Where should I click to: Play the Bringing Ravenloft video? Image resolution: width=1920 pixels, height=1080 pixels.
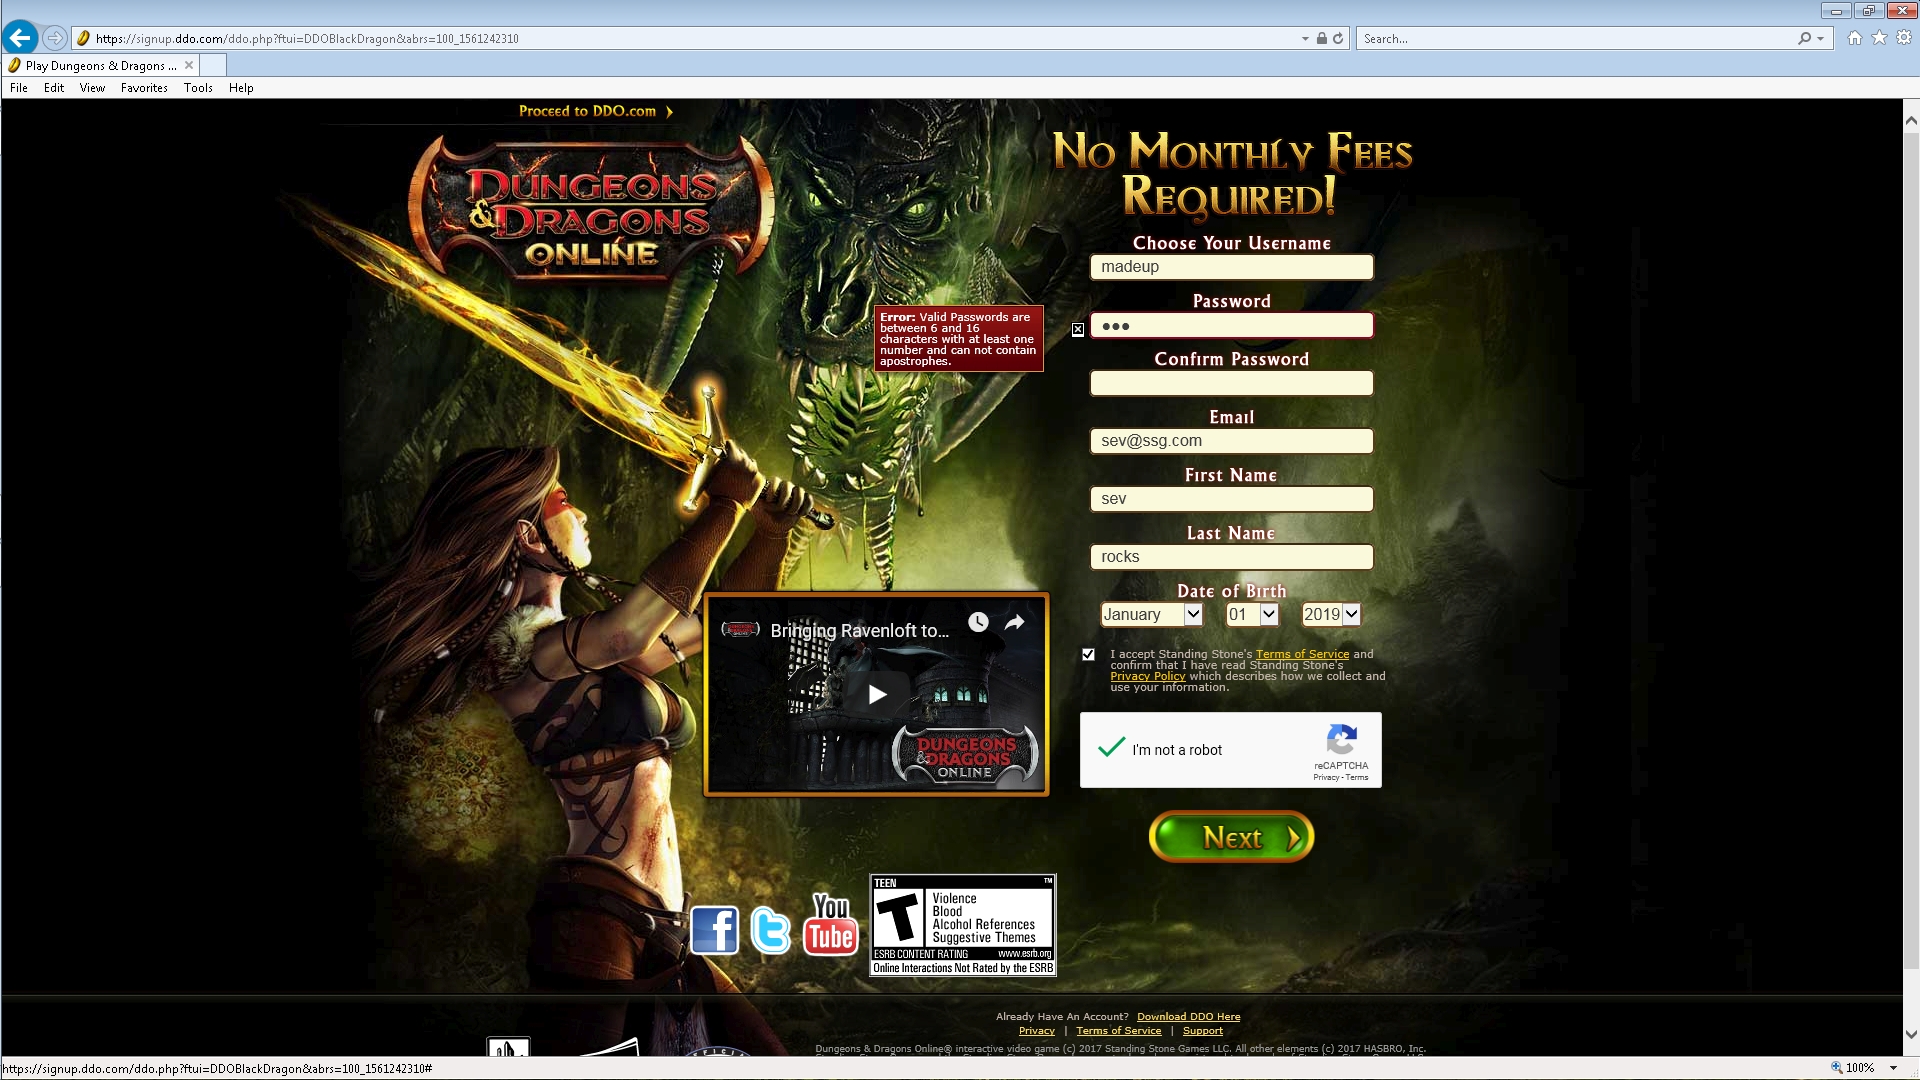(x=877, y=694)
